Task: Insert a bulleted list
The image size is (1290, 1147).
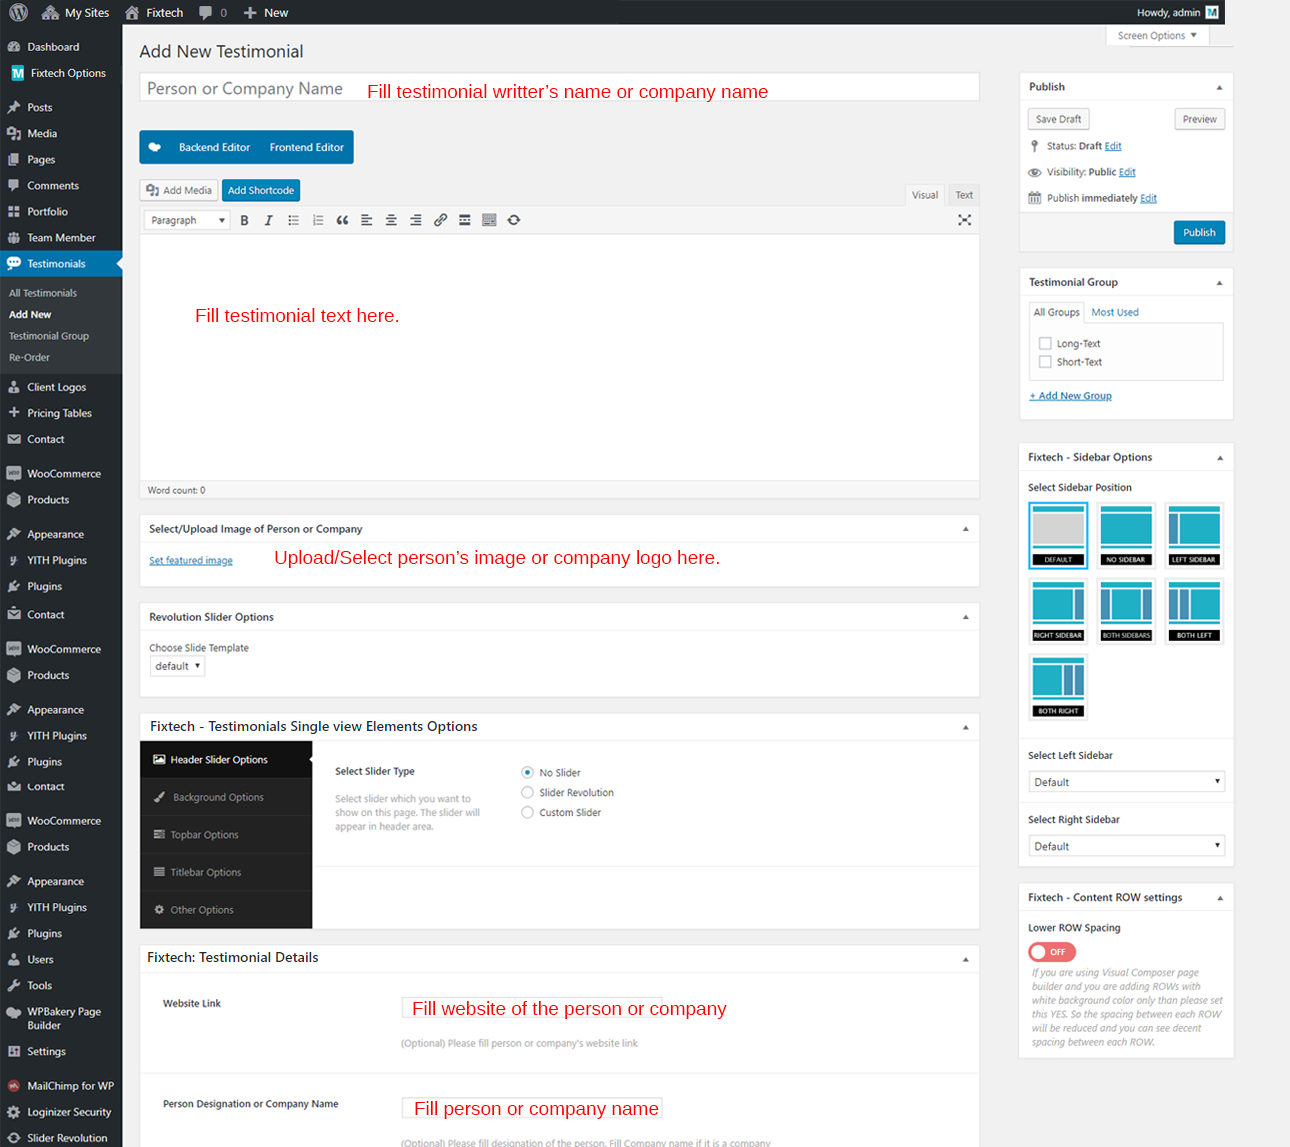Action: (293, 220)
